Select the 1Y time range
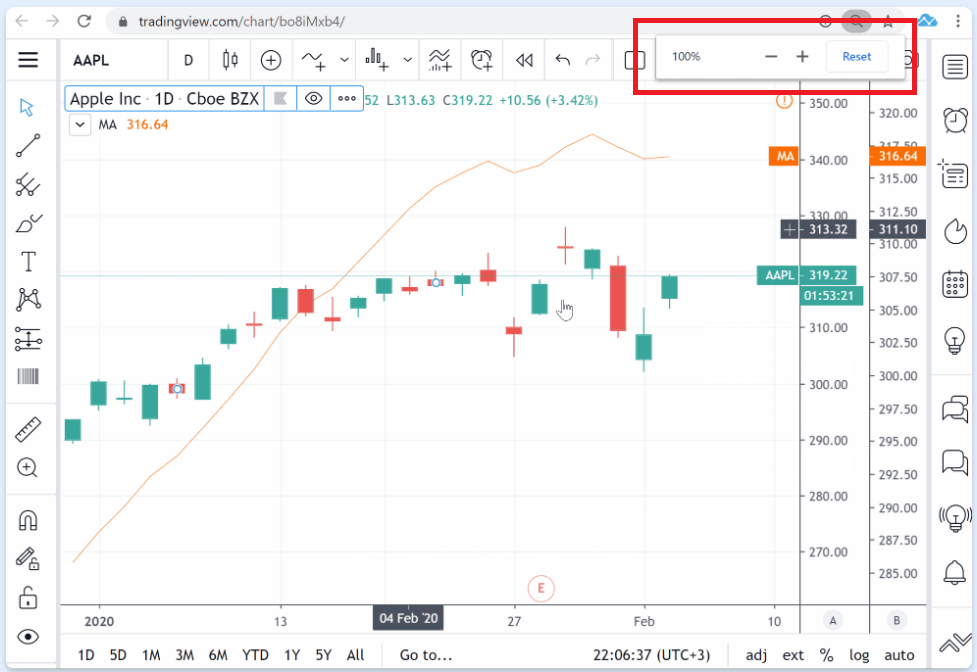 point(292,655)
